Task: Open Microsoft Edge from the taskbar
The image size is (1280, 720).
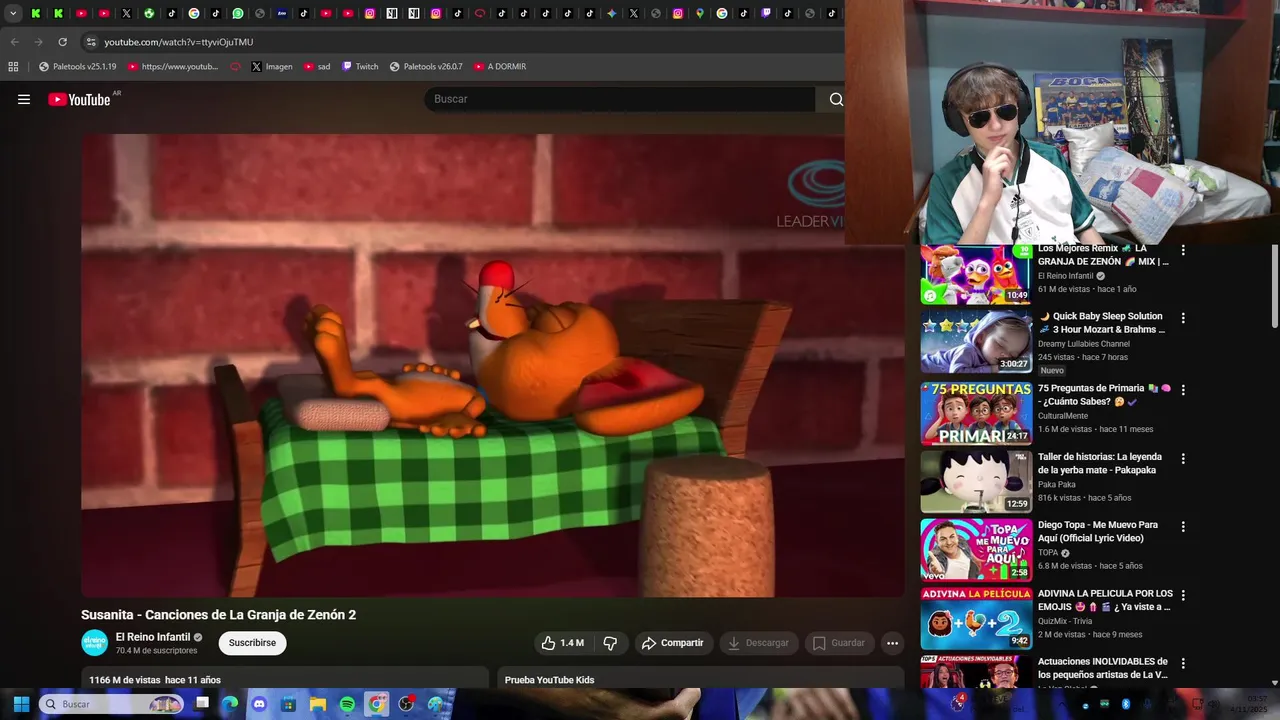Action: [x=230, y=704]
